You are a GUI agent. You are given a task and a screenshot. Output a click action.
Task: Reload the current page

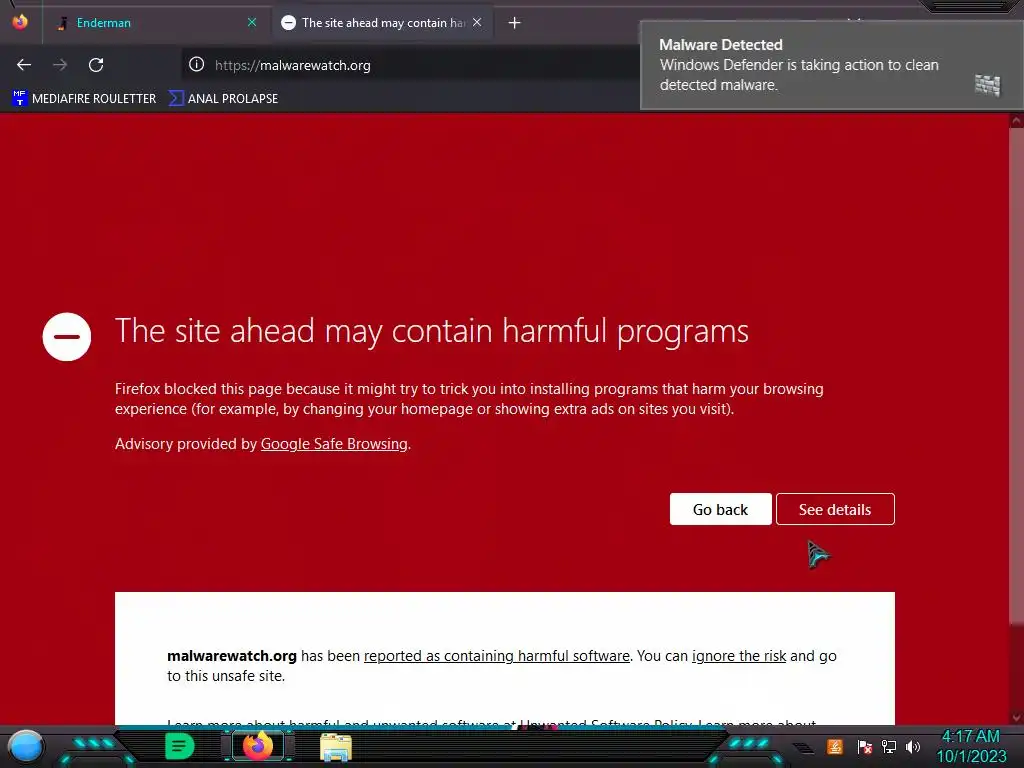click(96, 65)
